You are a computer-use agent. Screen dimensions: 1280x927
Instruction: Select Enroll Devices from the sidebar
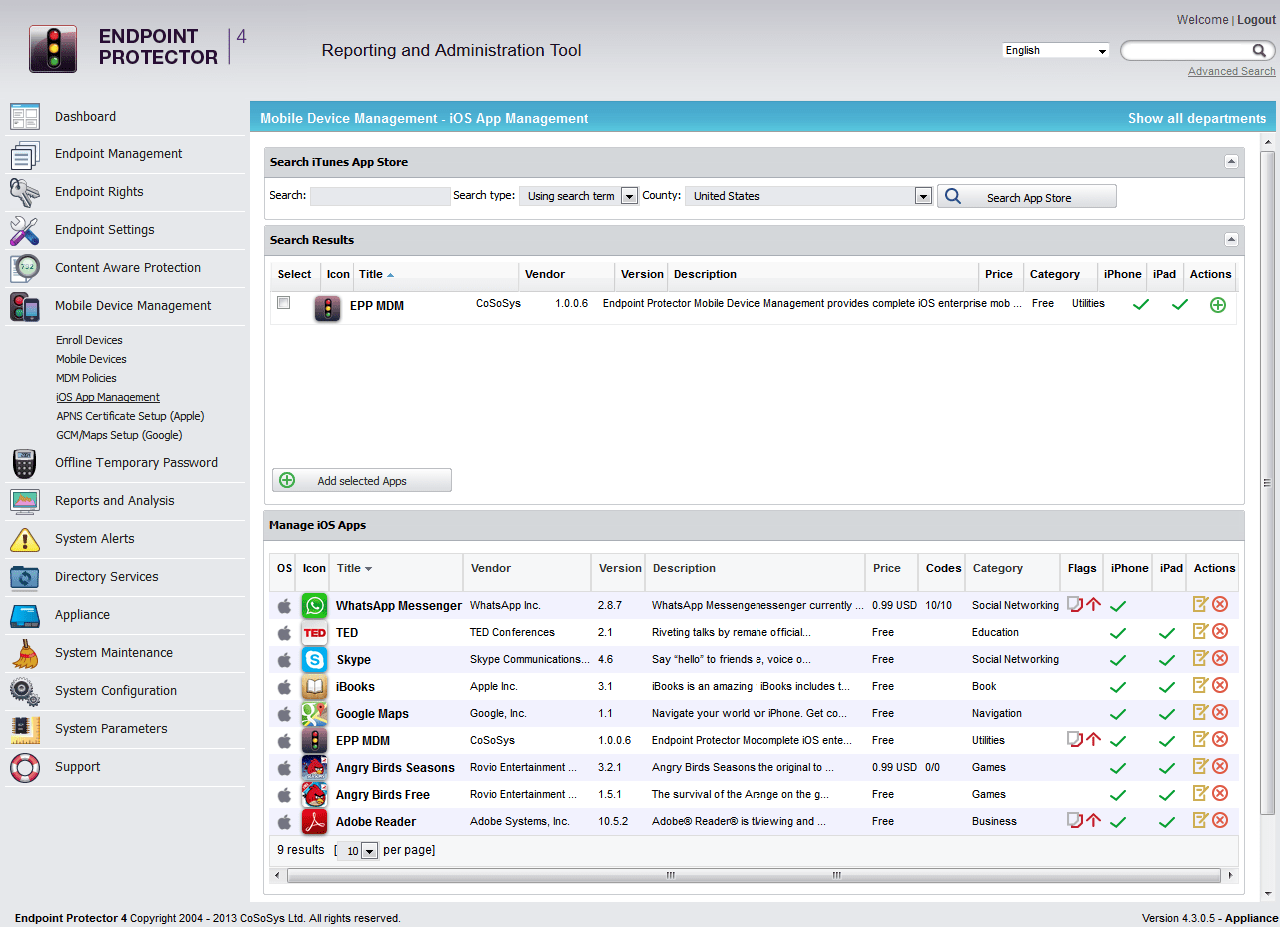click(90, 340)
